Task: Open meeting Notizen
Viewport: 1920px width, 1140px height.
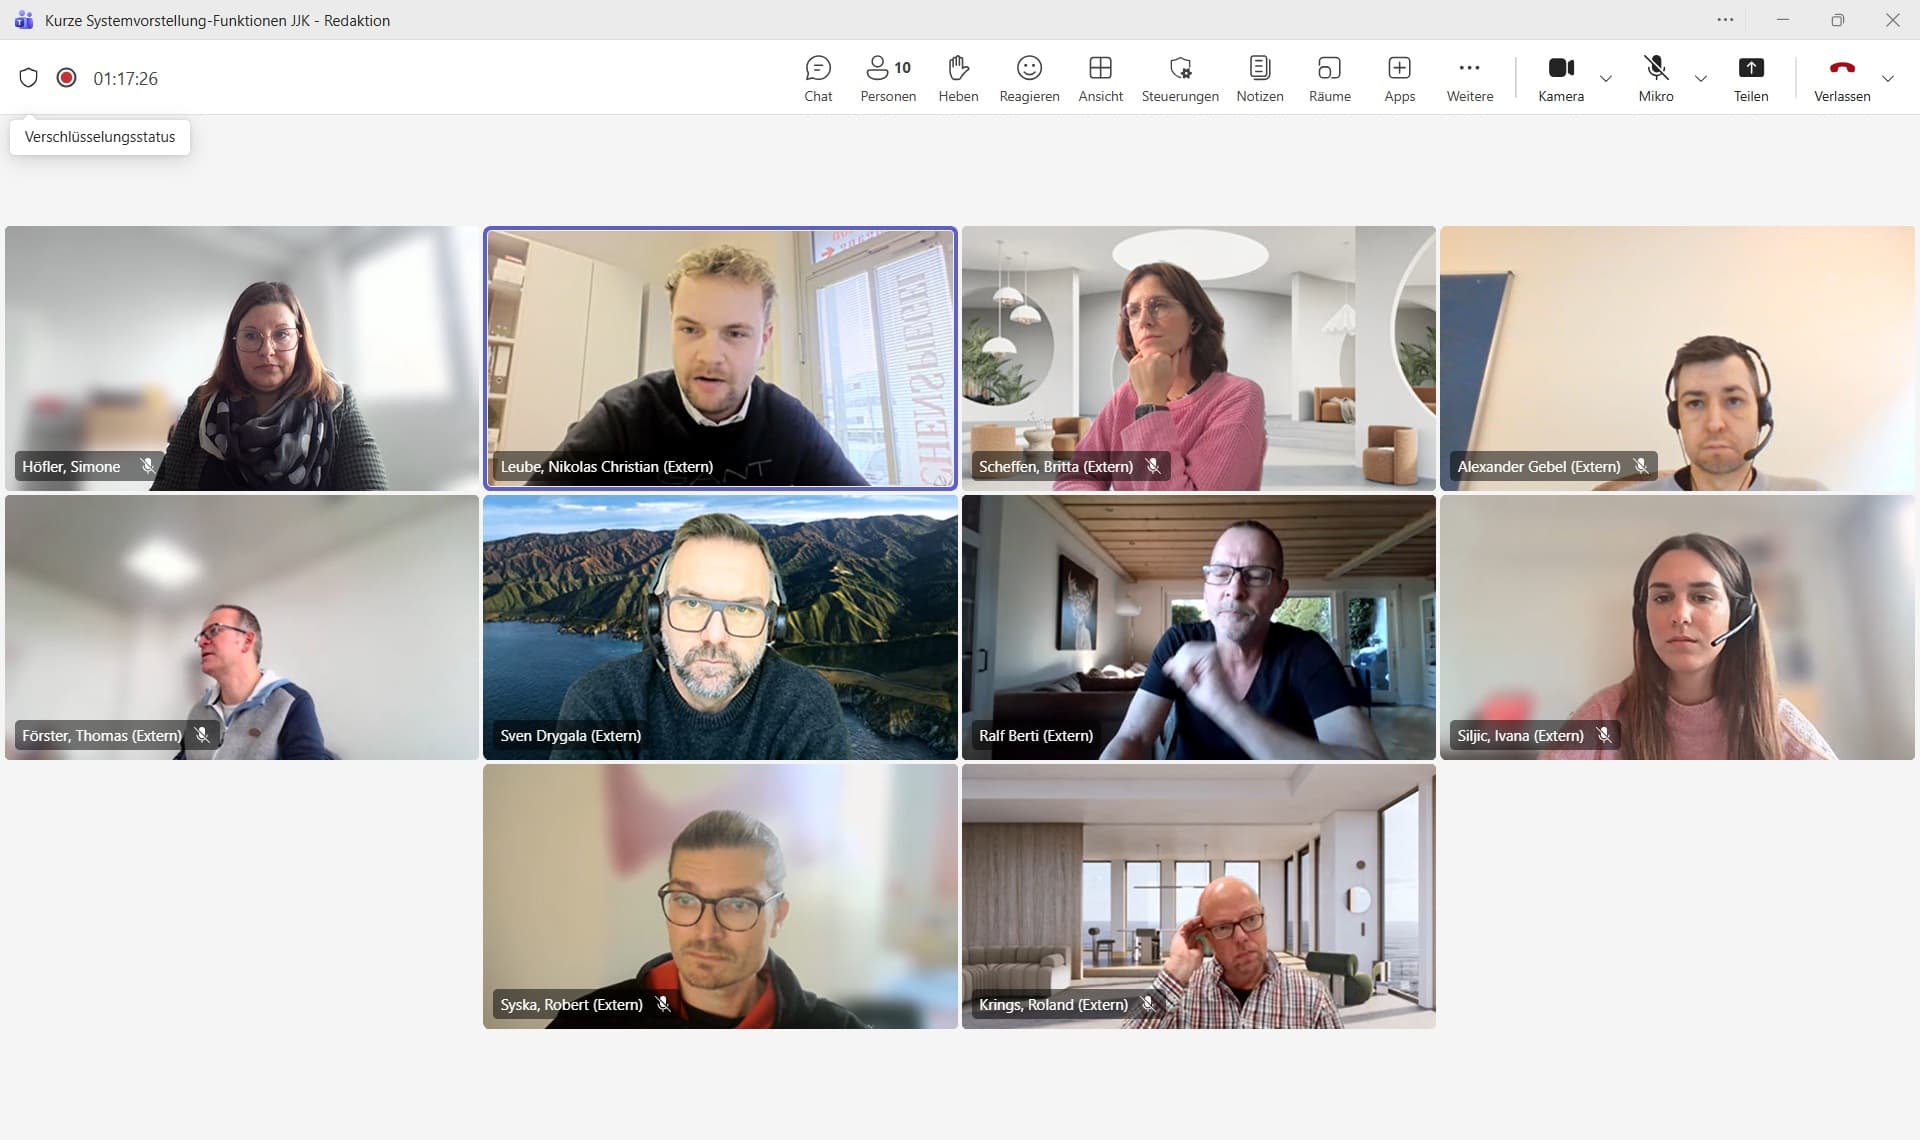Action: (x=1259, y=78)
